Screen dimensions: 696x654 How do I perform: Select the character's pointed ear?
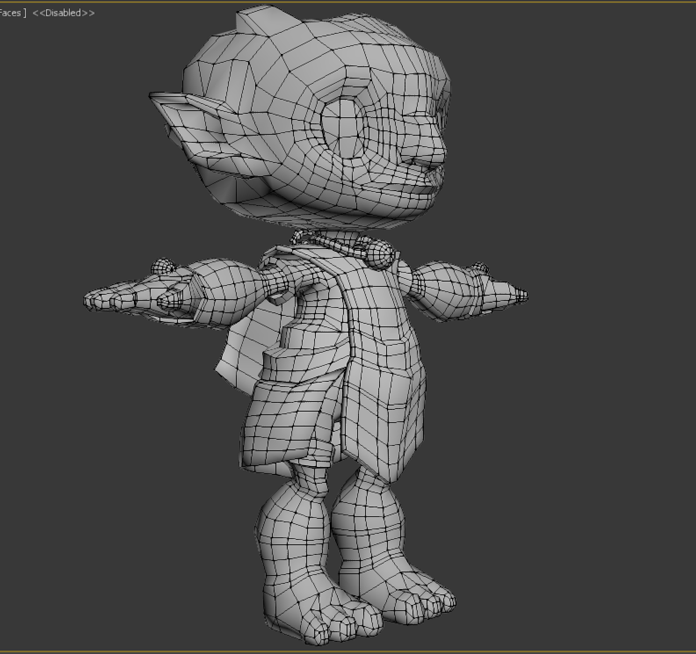tap(195, 125)
